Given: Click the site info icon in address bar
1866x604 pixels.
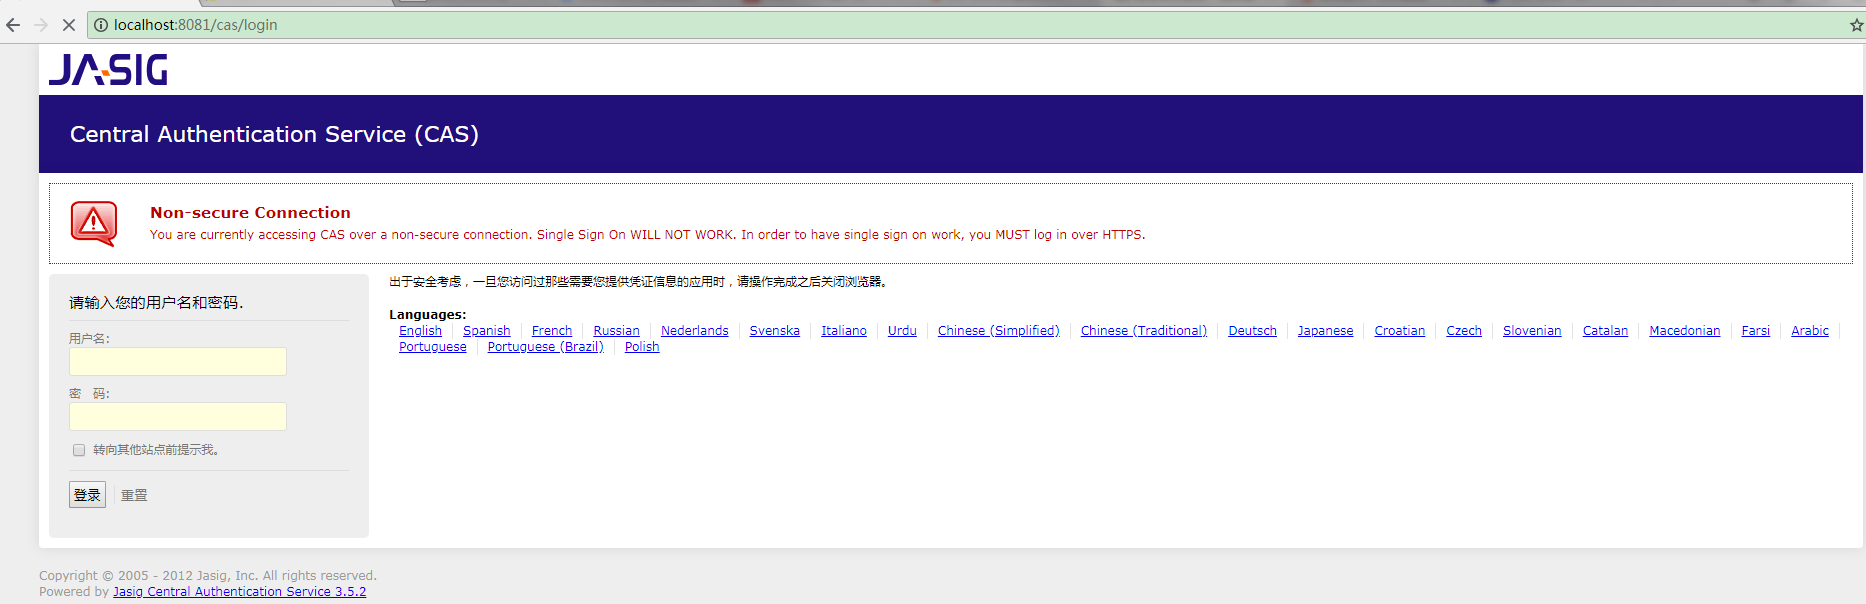Looking at the screenshot, I should pyautogui.click(x=101, y=25).
